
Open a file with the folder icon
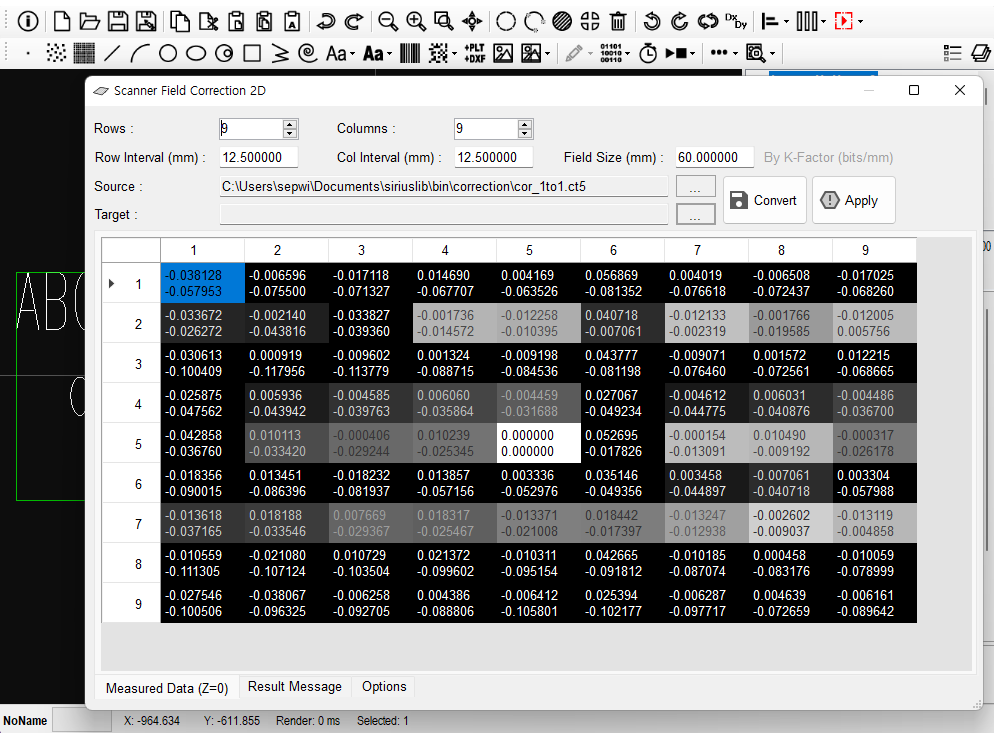click(89, 21)
